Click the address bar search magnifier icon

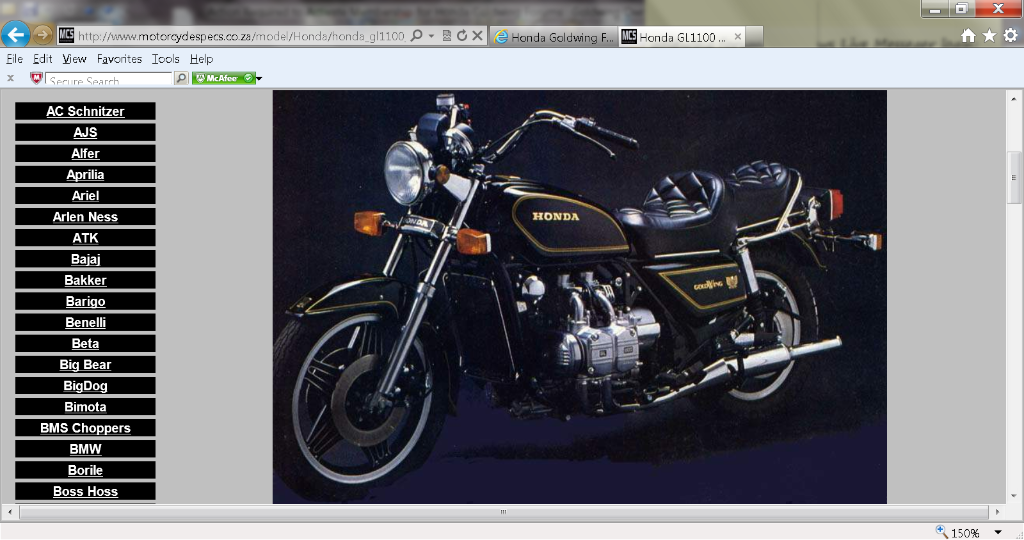[416, 36]
